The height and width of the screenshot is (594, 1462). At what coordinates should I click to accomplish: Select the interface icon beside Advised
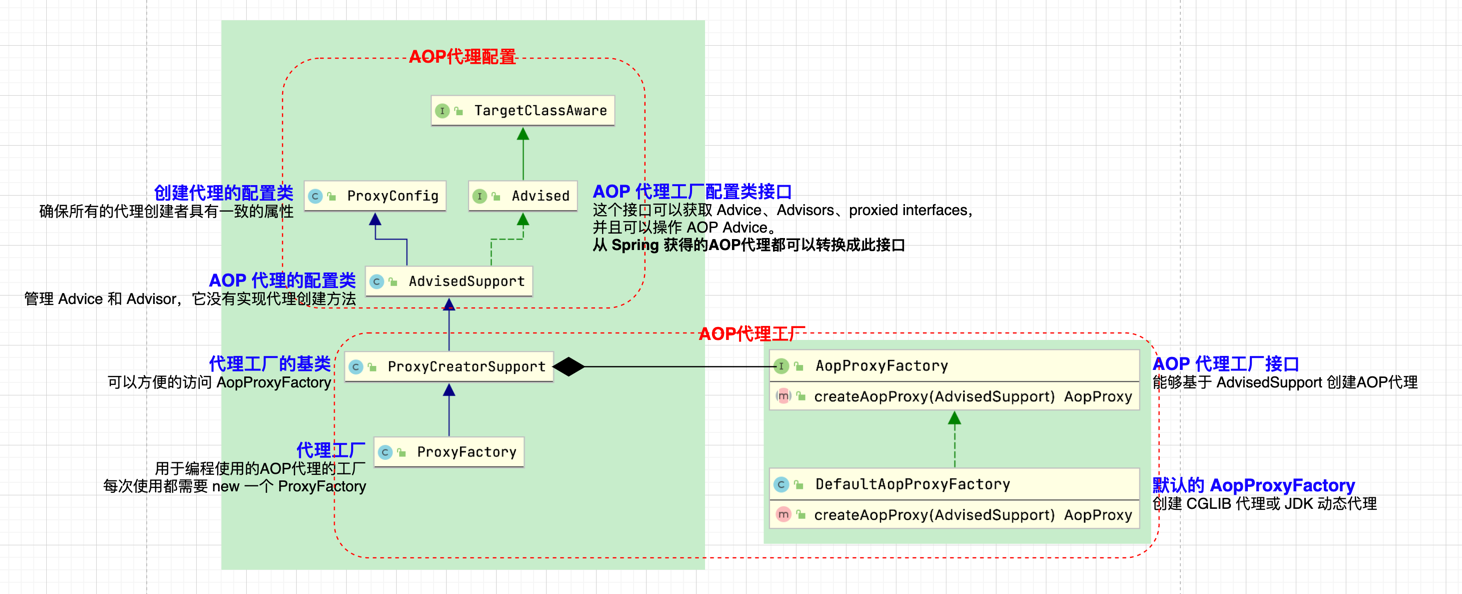(x=479, y=196)
